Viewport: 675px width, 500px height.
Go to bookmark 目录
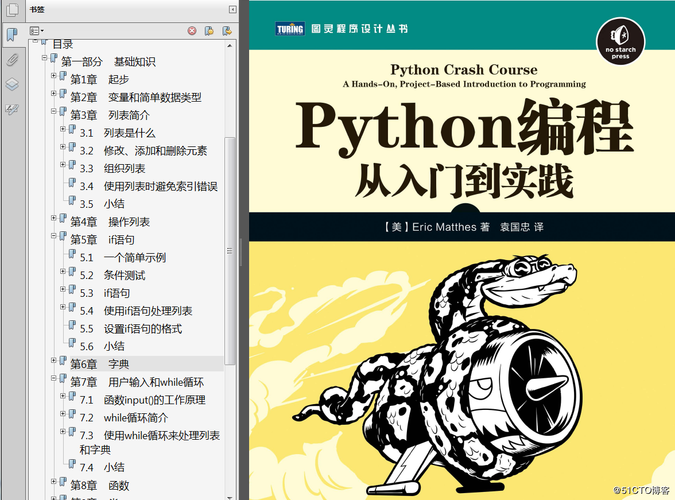[63, 44]
